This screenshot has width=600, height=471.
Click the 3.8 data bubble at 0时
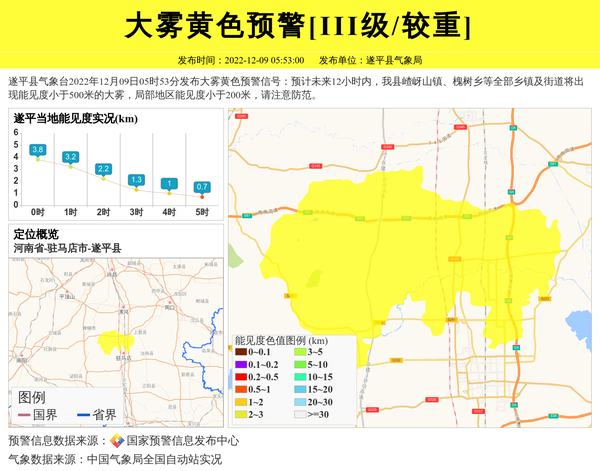pyautogui.click(x=38, y=150)
